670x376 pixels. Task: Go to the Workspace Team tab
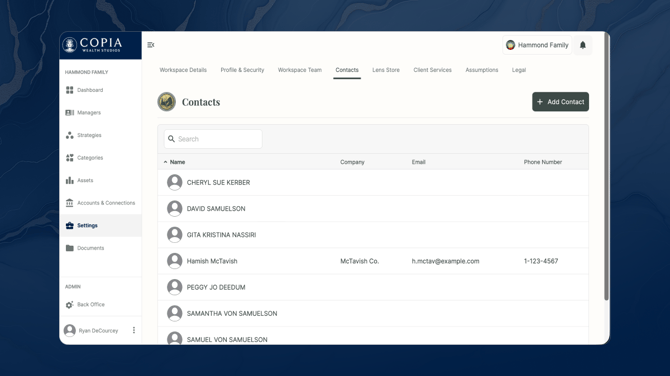pyautogui.click(x=300, y=70)
